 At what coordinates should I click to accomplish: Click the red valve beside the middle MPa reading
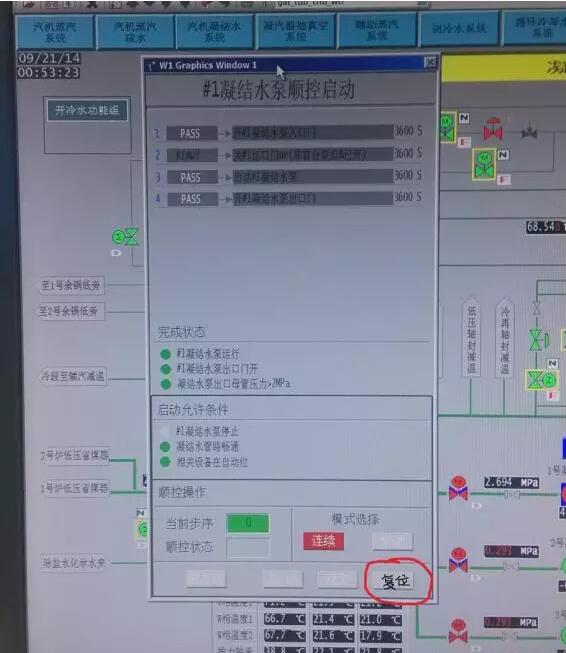(x=458, y=560)
